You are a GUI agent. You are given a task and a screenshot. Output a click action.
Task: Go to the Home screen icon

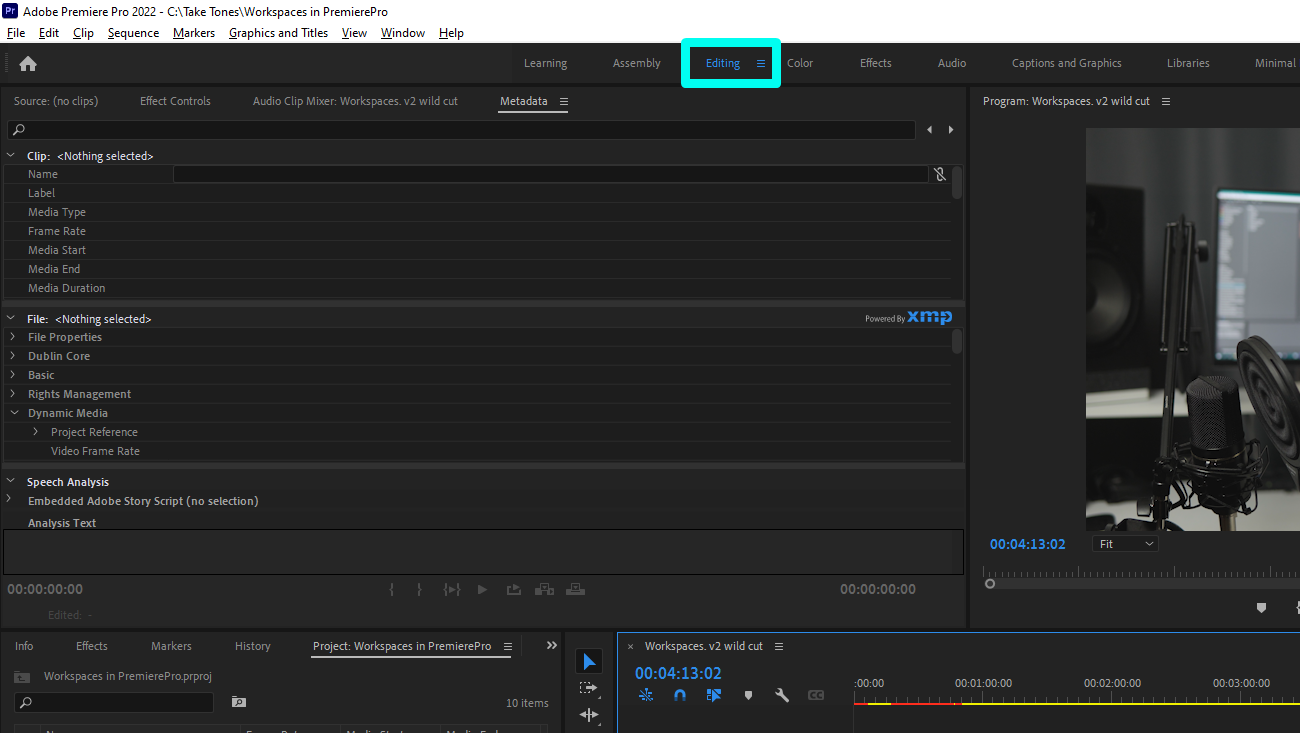pos(28,64)
